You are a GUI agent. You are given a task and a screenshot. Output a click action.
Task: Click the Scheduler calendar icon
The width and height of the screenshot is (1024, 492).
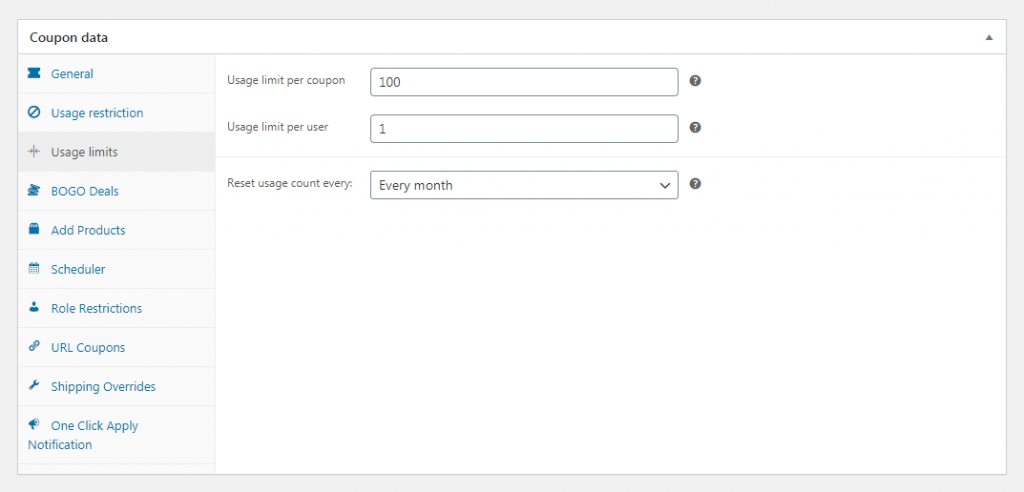tap(33, 269)
